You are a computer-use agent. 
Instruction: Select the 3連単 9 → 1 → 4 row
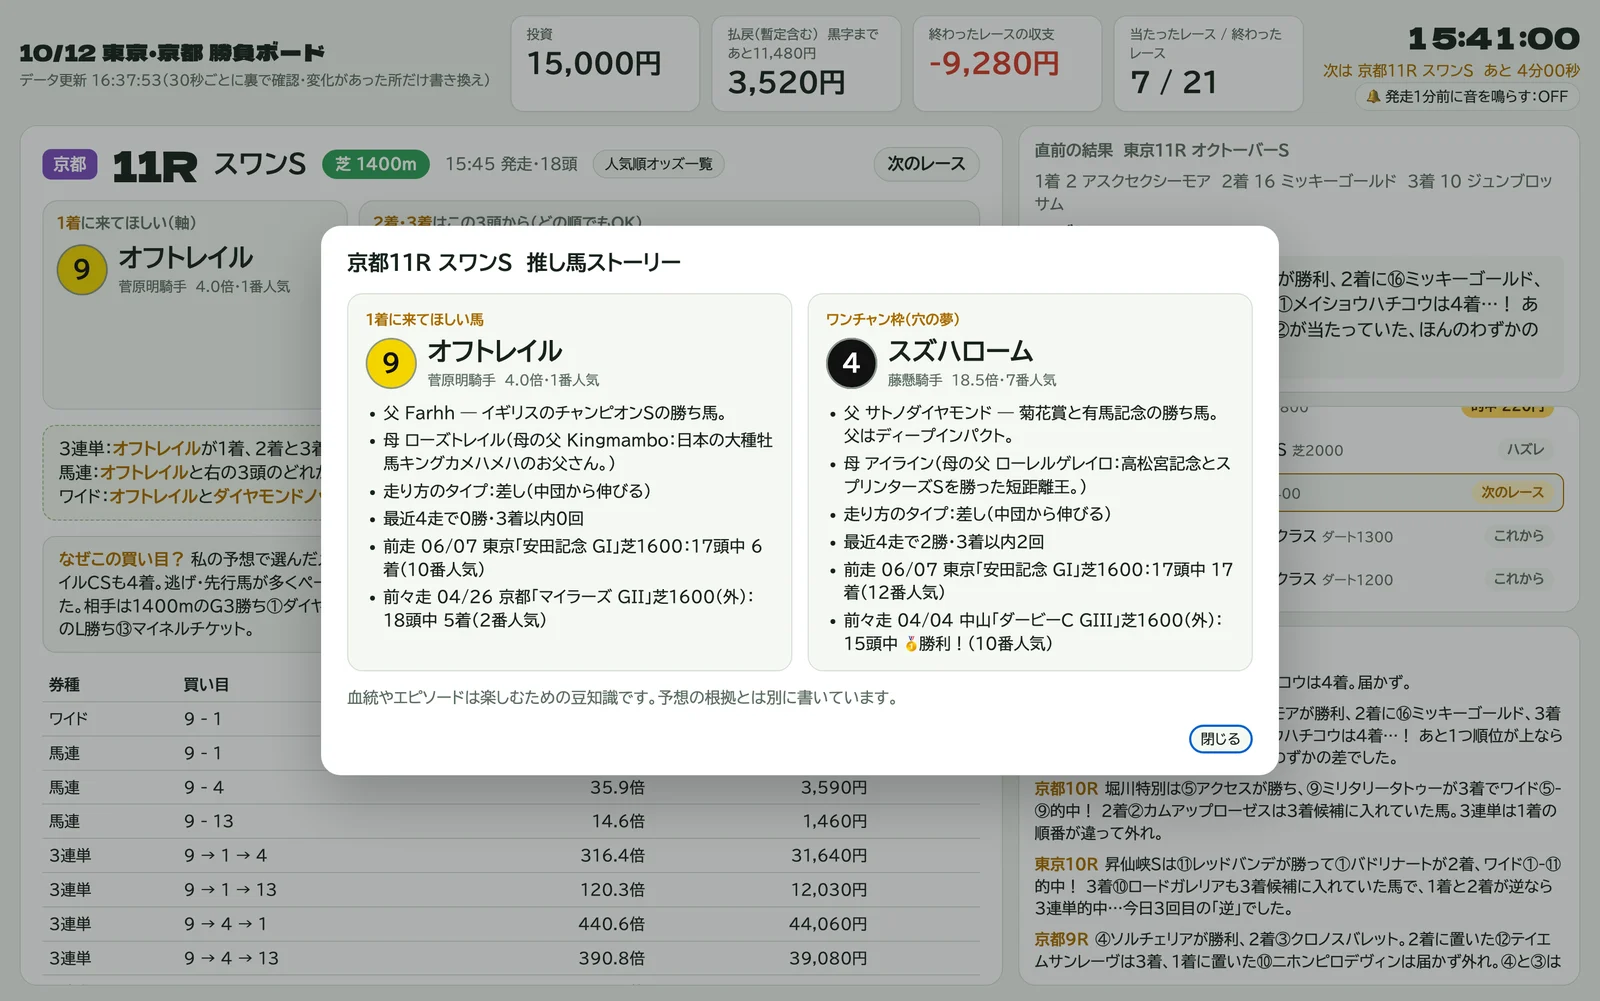coord(511,855)
